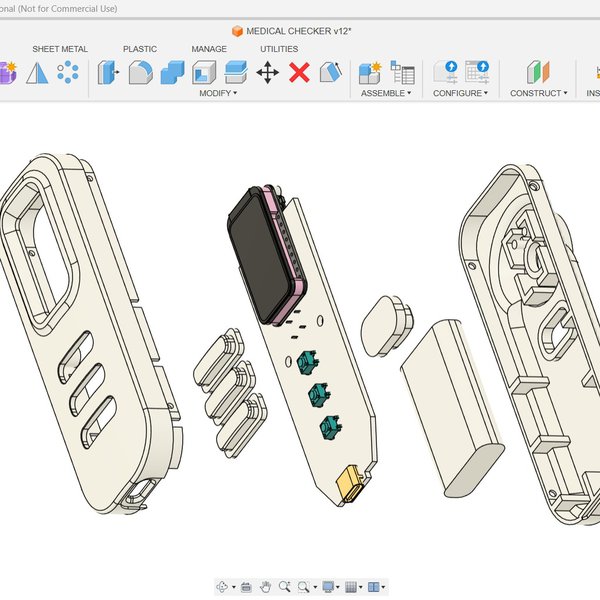Viewport: 600px width, 600px height.
Task: Activate the Pan hand tool
Action: pos(265,587)
